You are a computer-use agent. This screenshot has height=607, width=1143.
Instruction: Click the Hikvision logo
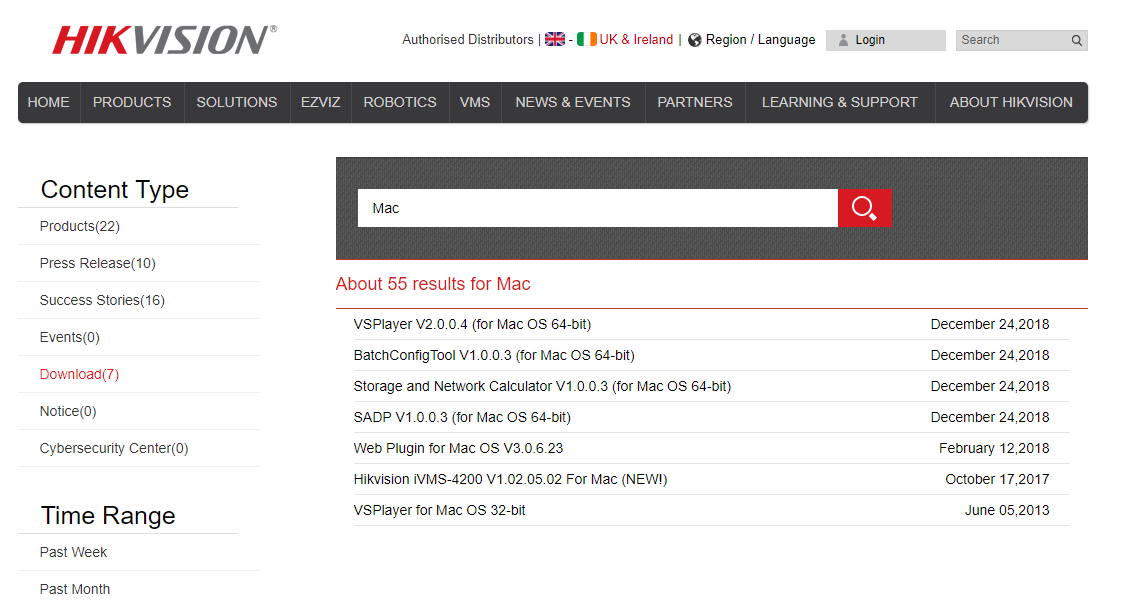point(164,40)
